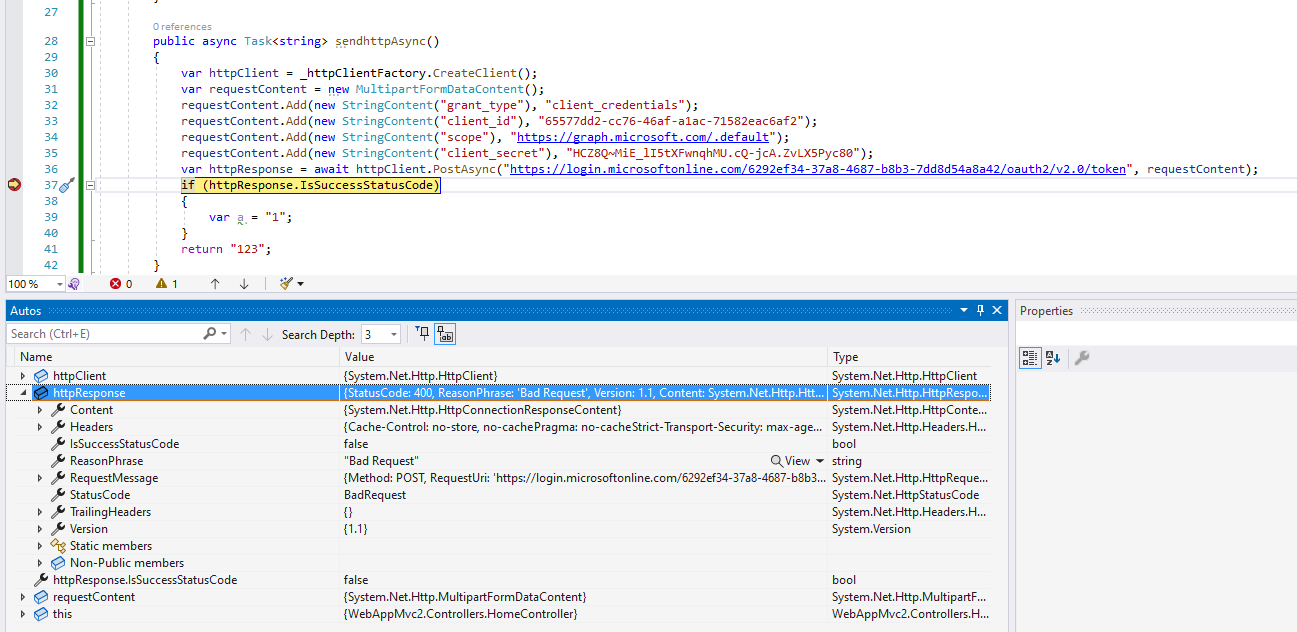The image size is (1297, 632).
Task: Expand the Static members node
Action: point(40,546)
